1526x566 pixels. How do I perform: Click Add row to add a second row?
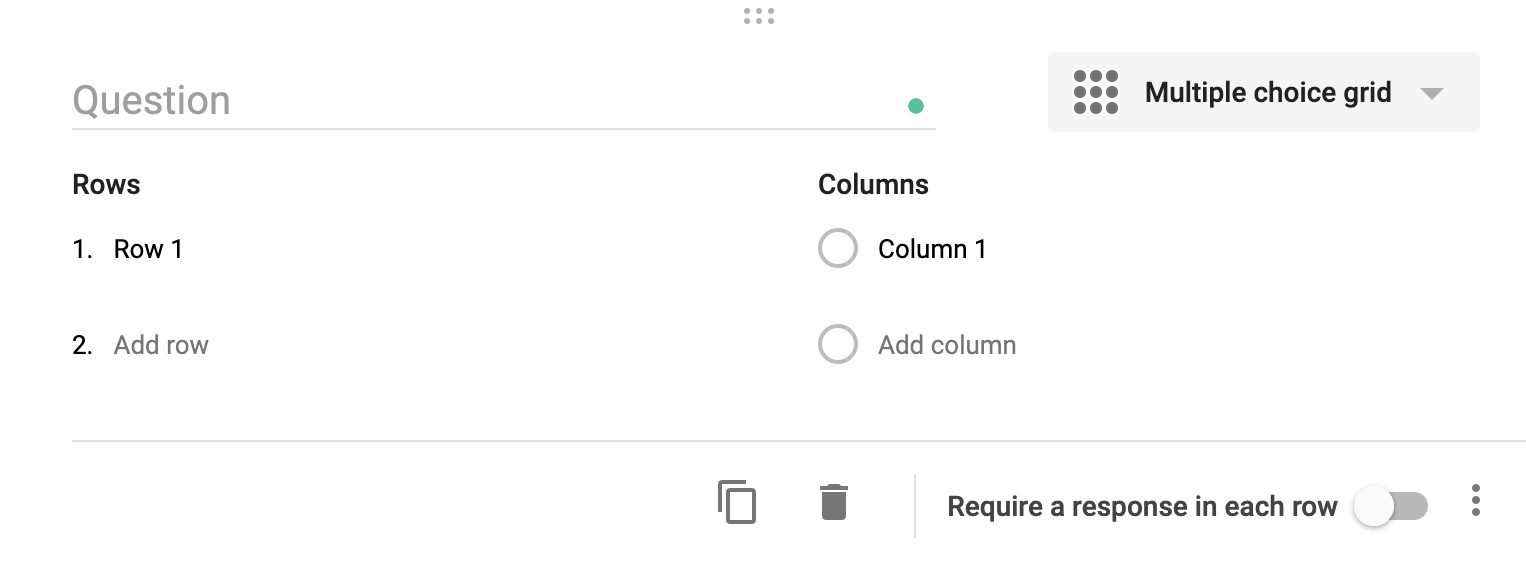pyautogui.click(x=161, y=345)
